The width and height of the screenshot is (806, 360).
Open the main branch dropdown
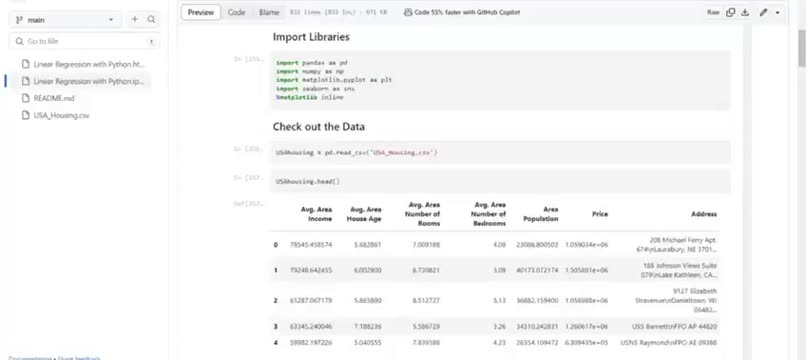[x=65, y=20]
